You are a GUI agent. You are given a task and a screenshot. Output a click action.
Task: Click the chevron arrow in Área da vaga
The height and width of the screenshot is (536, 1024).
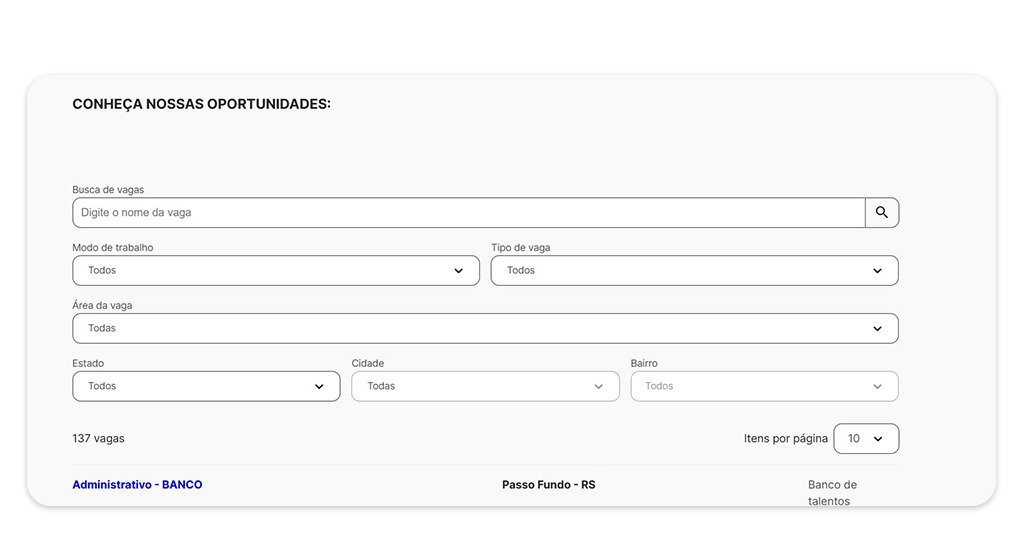pos(877,329)
